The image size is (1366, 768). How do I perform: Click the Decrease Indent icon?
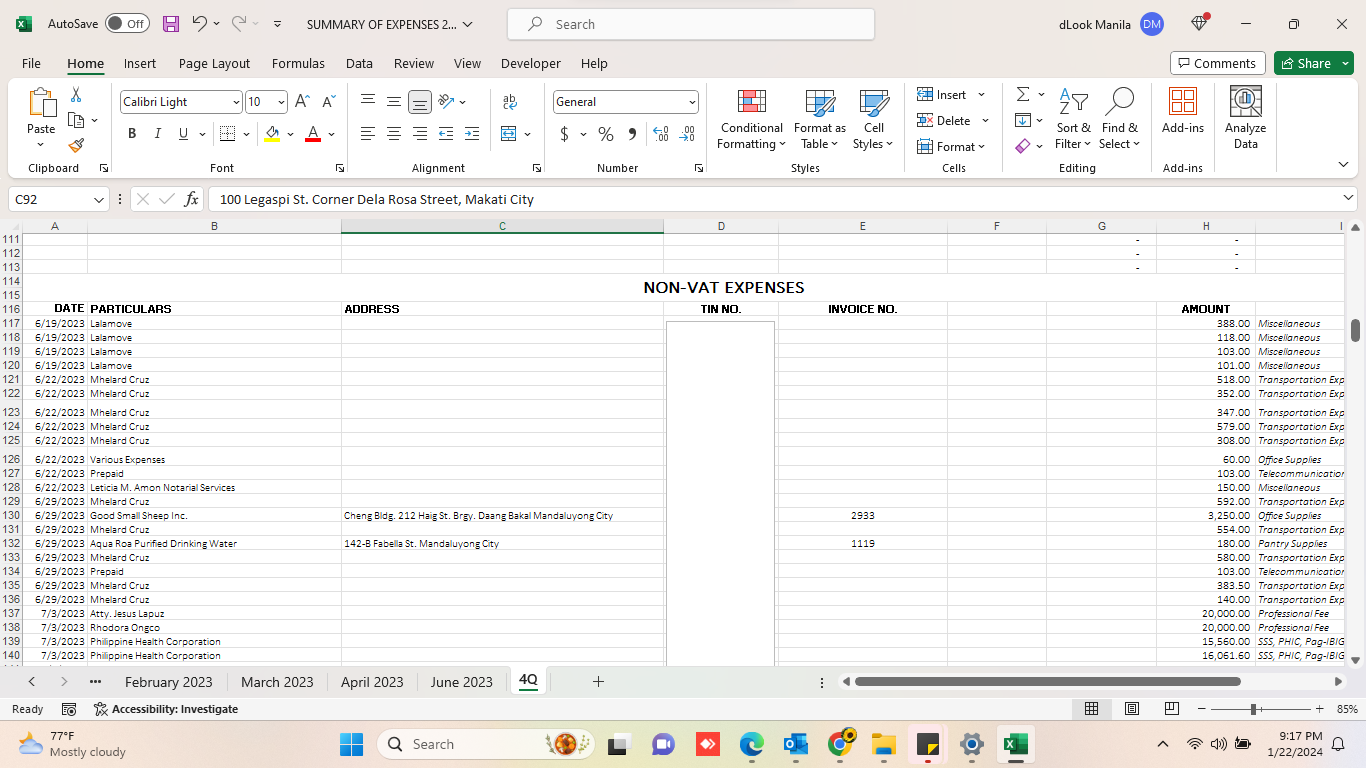(x=446, y=134)
